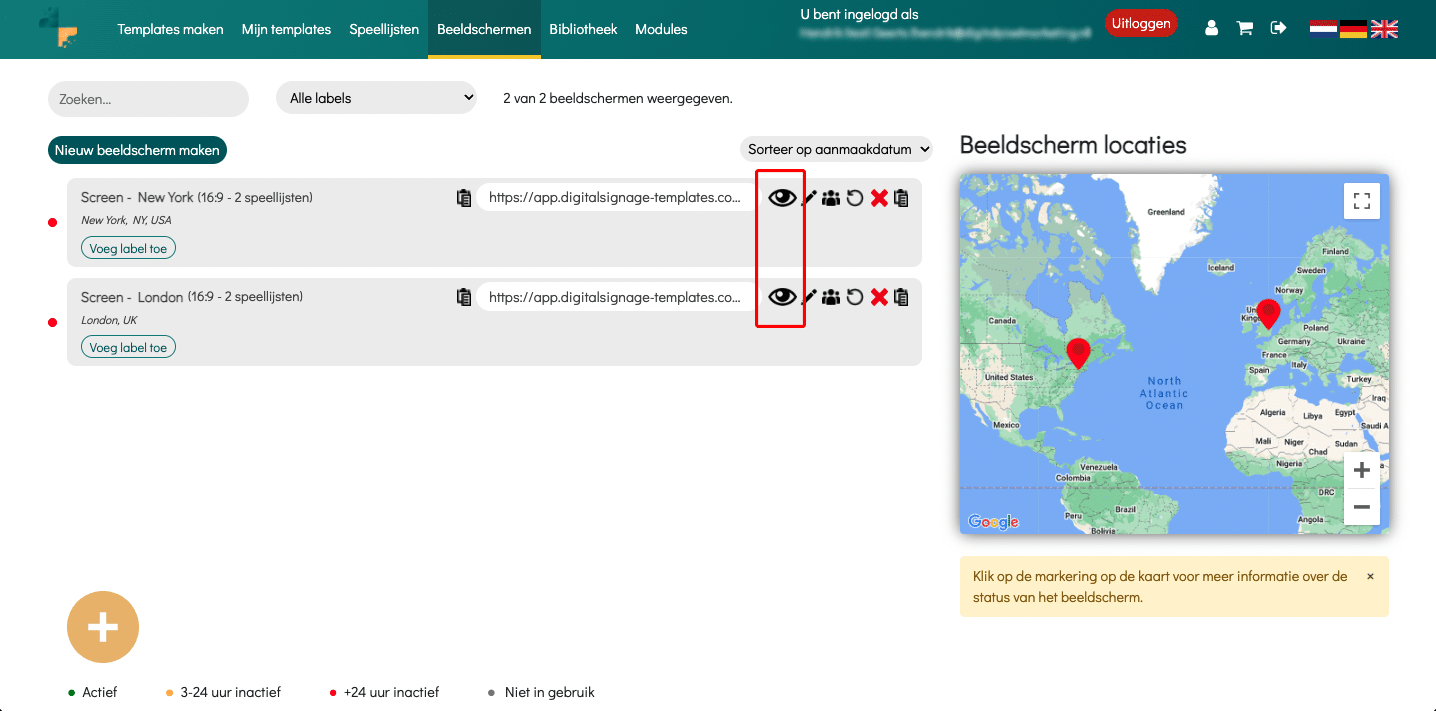Go to the Bibliotheek tab
The width and height of the screenshot is (1436, 711).
[x=583, y=29]
